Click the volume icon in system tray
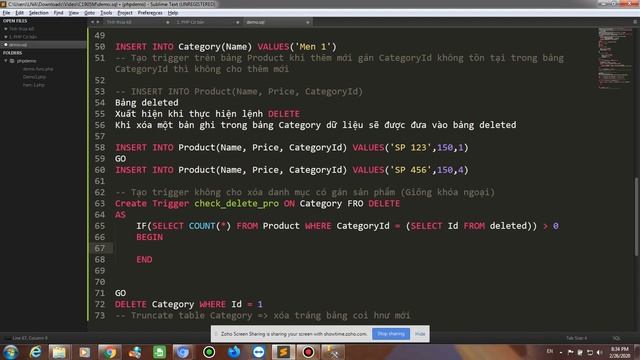 click(x=600, y=352)
